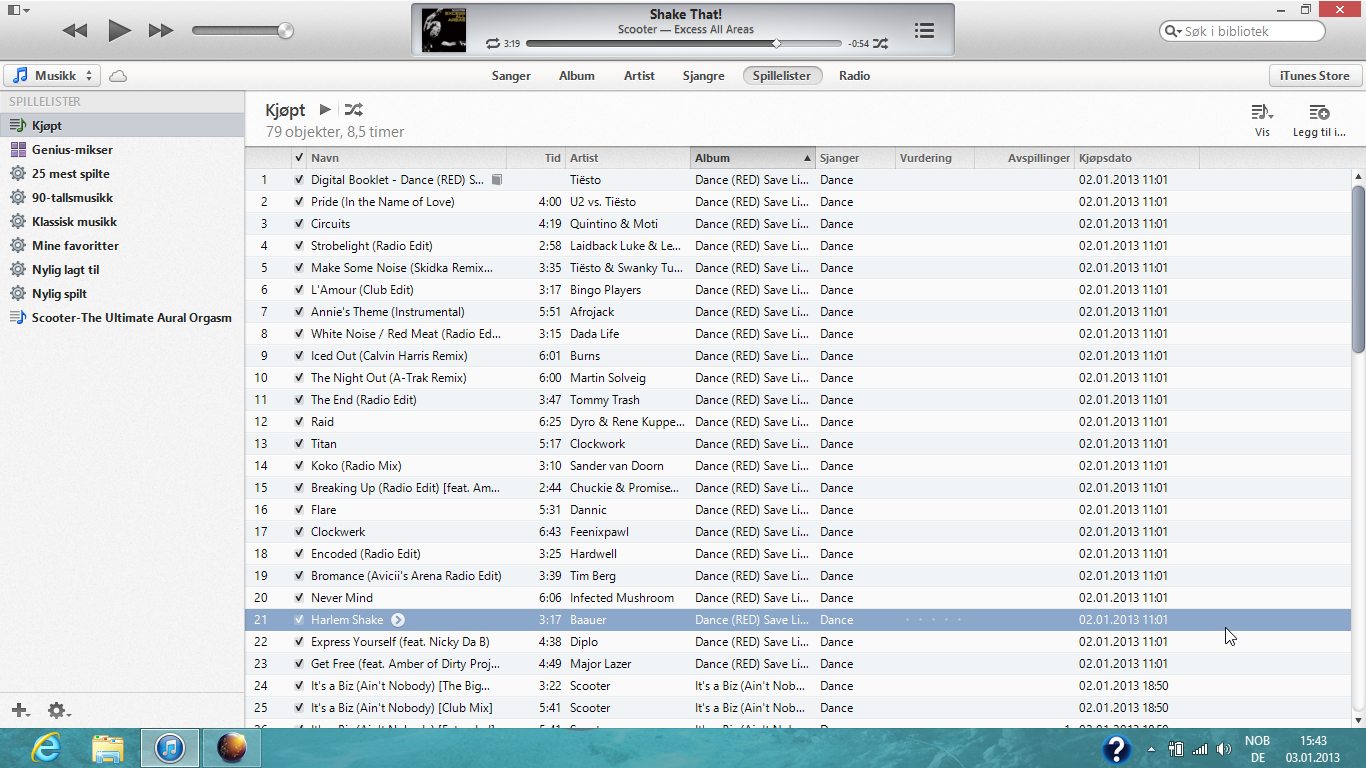Click the Next track fast-forward button

point(161,31)
